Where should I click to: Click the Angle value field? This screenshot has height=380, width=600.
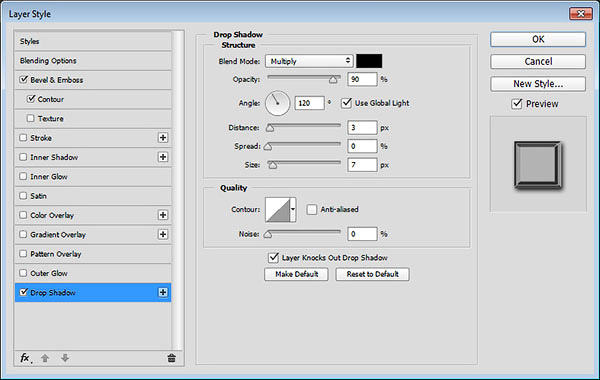[x=310, y=103]
